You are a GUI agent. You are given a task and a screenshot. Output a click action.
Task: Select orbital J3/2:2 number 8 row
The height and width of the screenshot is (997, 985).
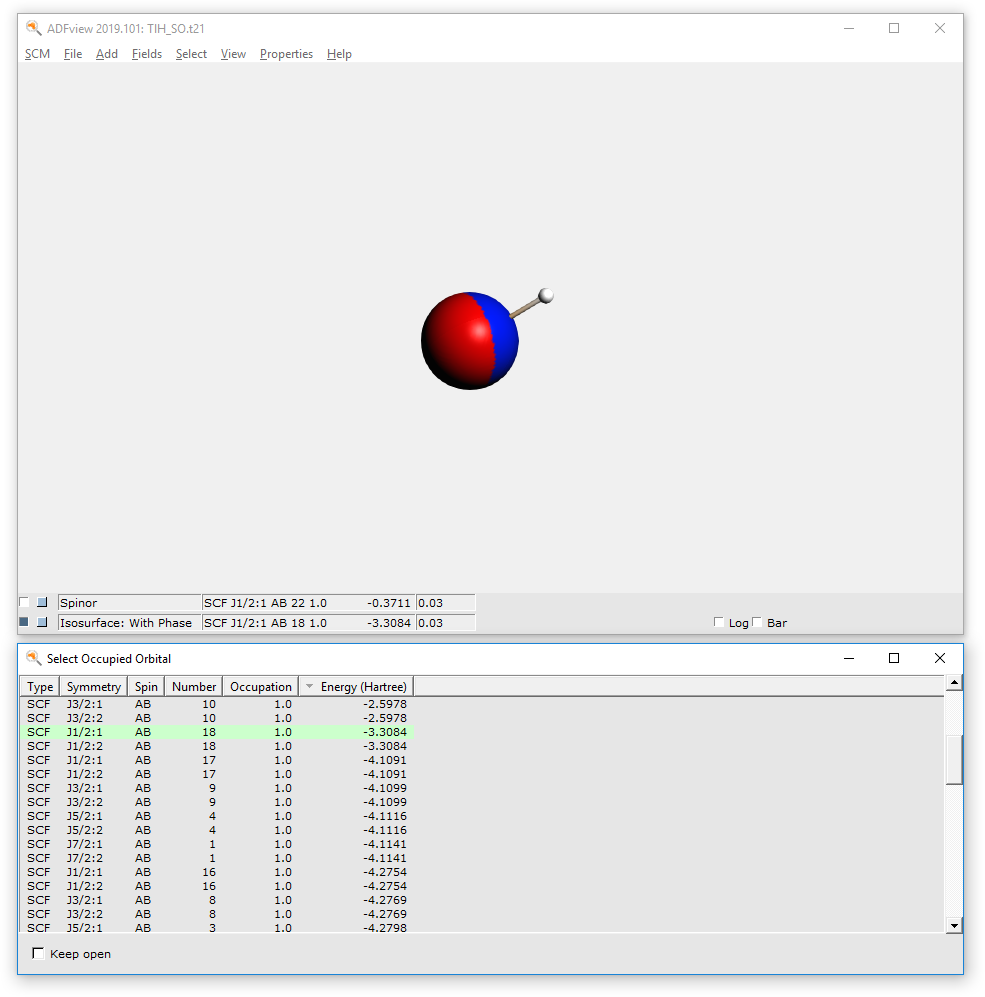(x=217, y=914)
